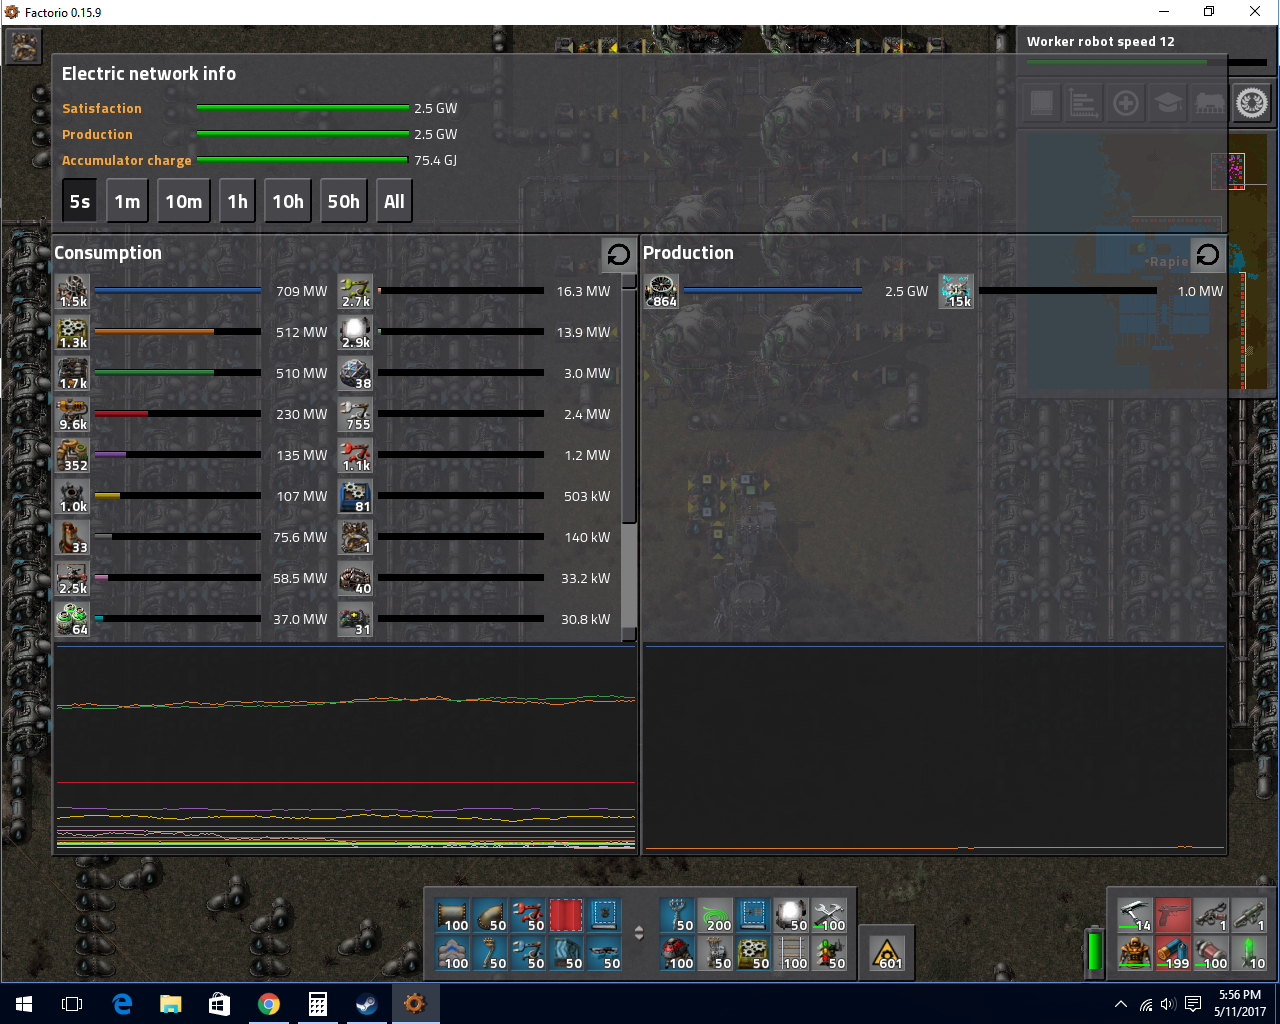1280x1024 pixels.
Task: Click the beacon icon showing 1.0k
Action: pyautogui.click(x=73, y=496)
